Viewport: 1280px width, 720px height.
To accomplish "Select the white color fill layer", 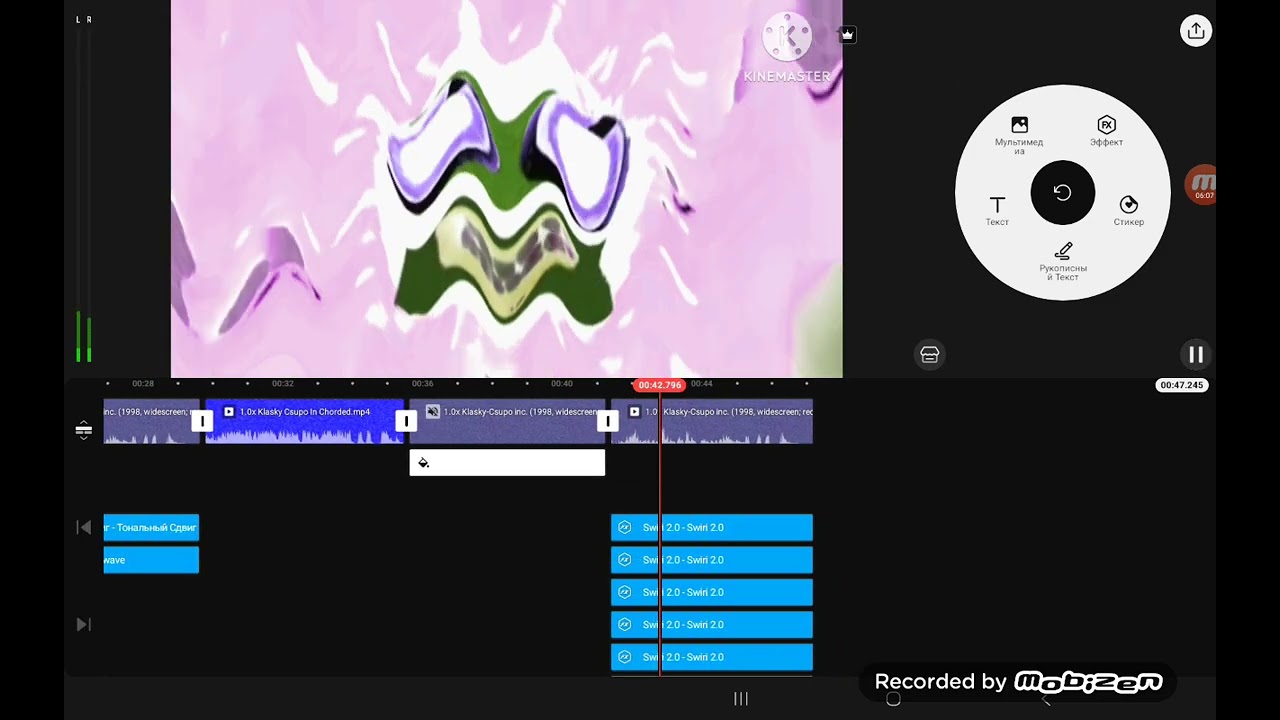I will coord(507,463).
